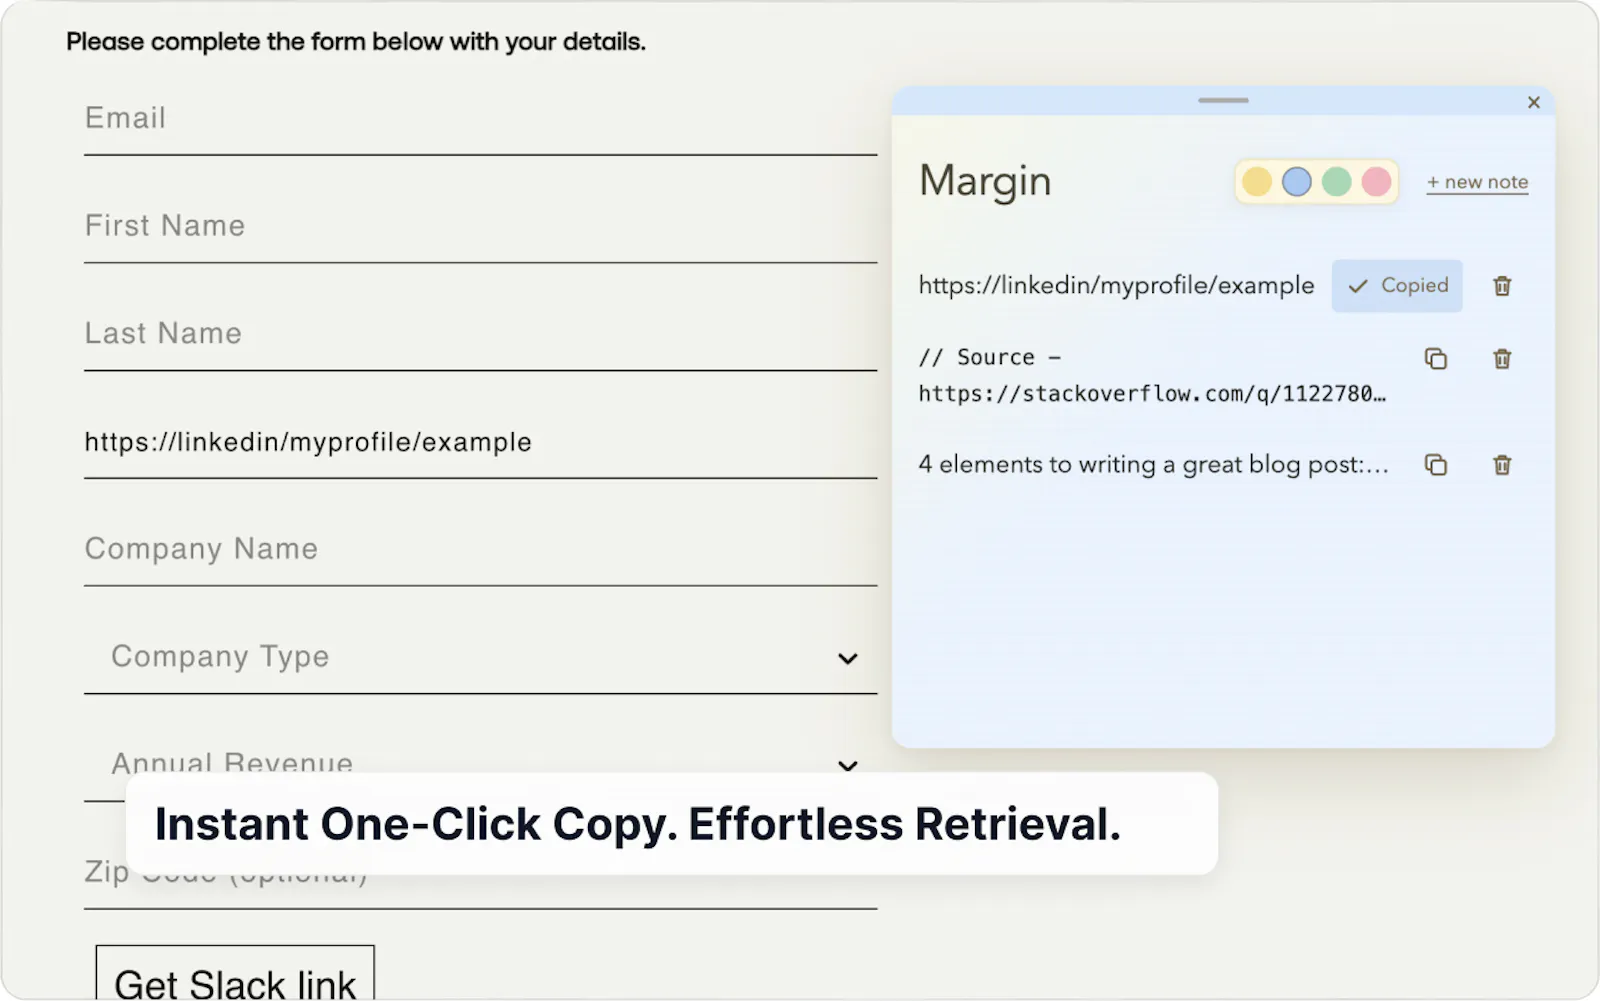Select the '// Source - https://stackoverflow.com' note text

(x=1152, y=376)
